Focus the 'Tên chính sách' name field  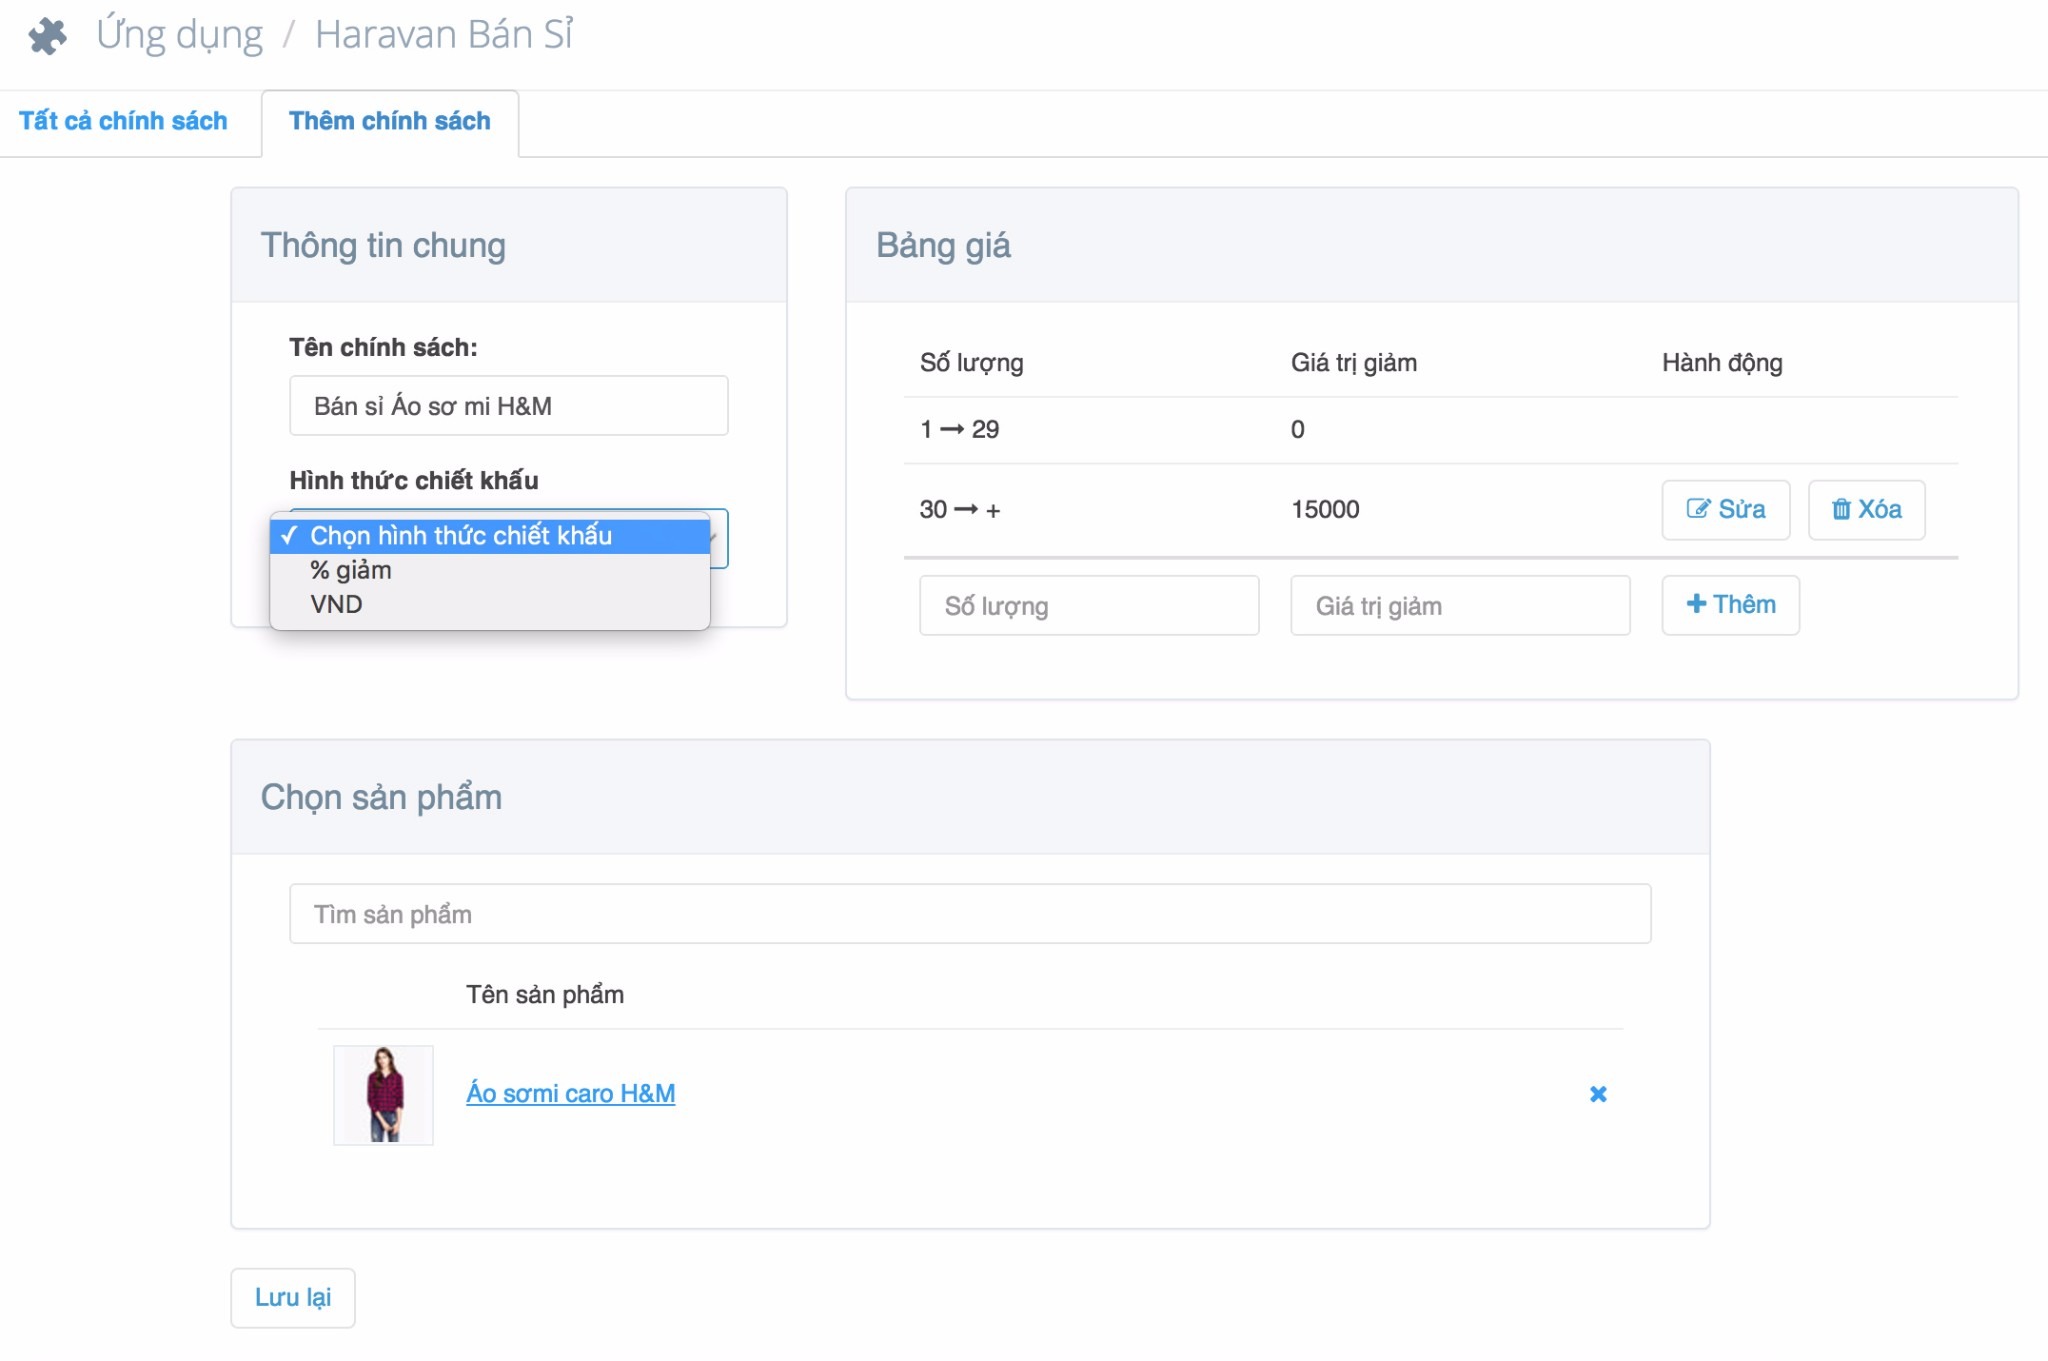508,406
